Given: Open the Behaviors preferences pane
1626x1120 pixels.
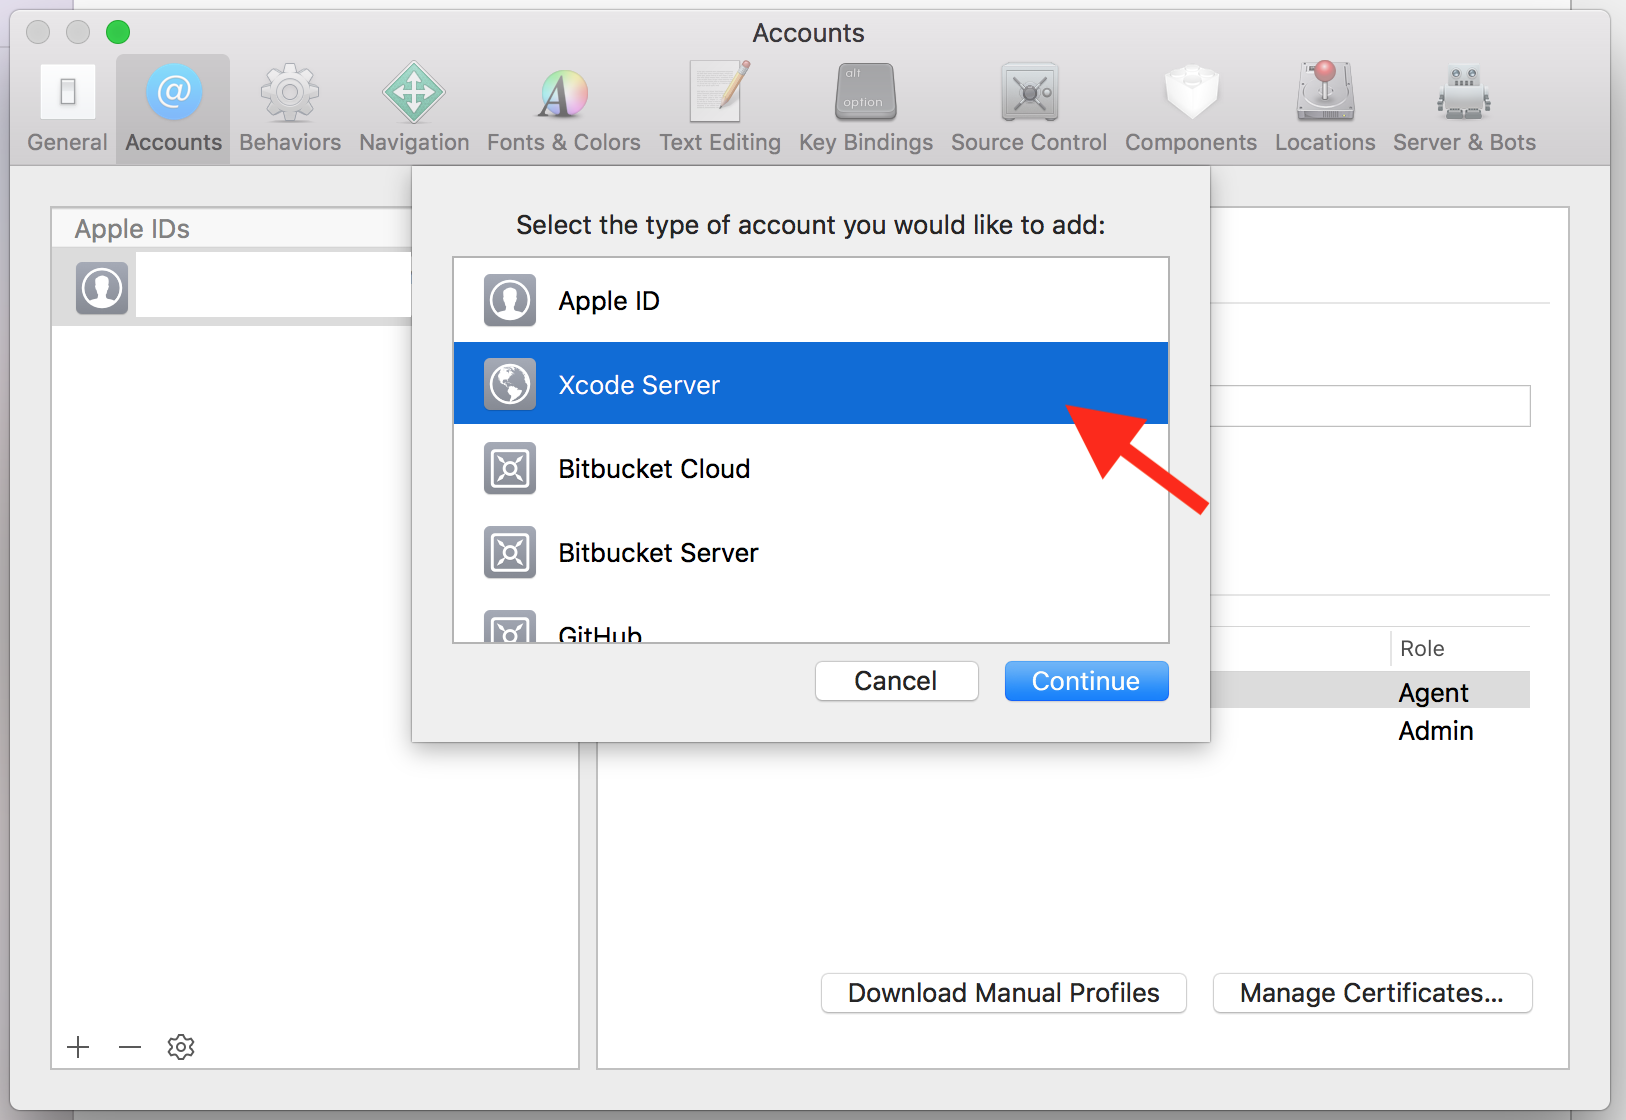Looking at the screenshot, I should pos(290,109).
